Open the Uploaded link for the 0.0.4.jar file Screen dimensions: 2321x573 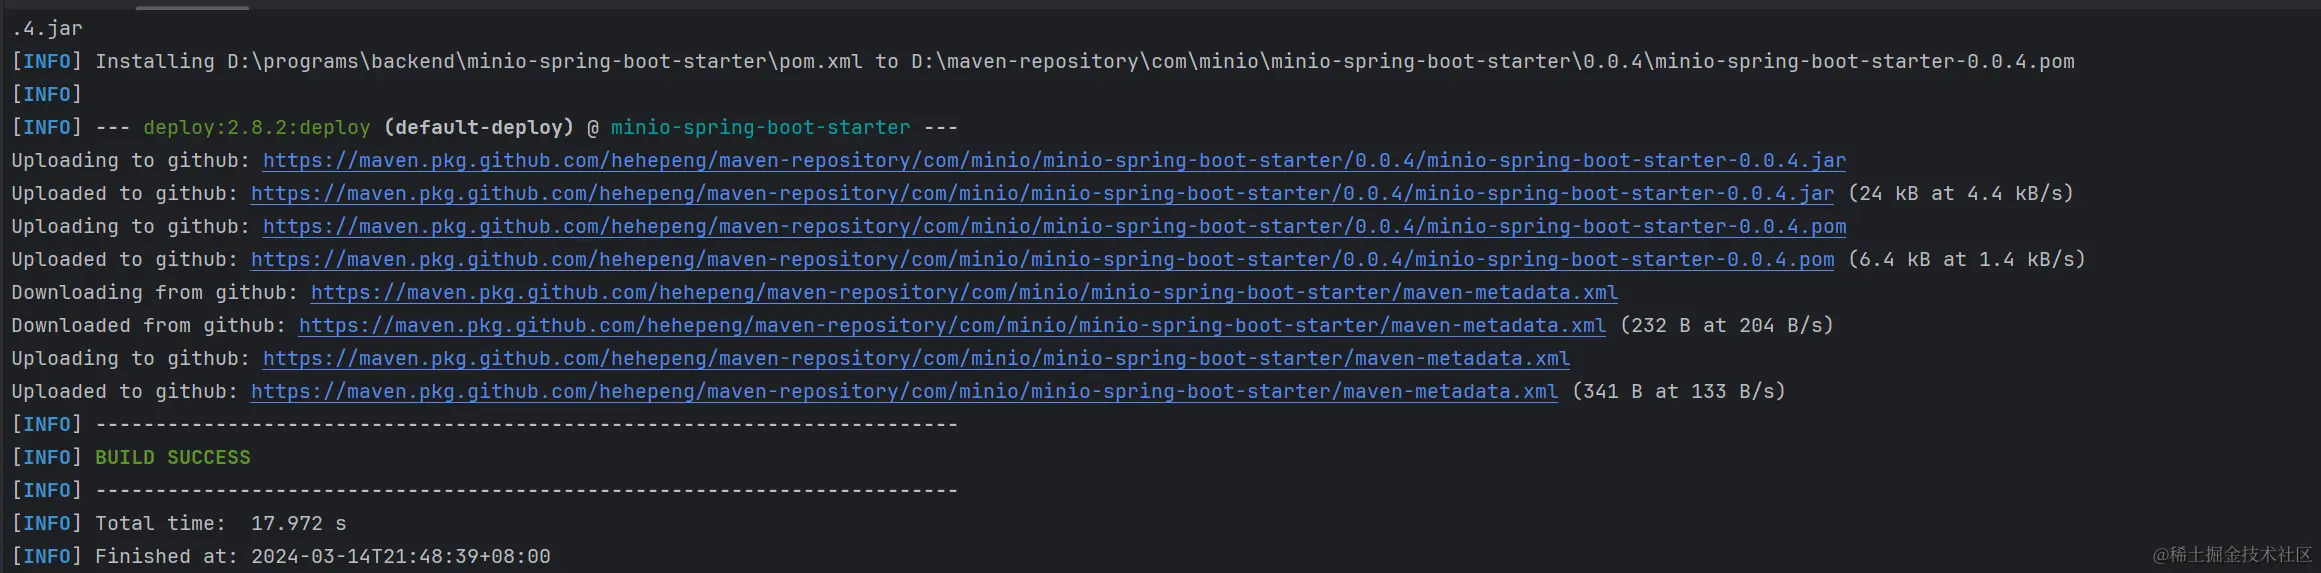(1042, 194)
